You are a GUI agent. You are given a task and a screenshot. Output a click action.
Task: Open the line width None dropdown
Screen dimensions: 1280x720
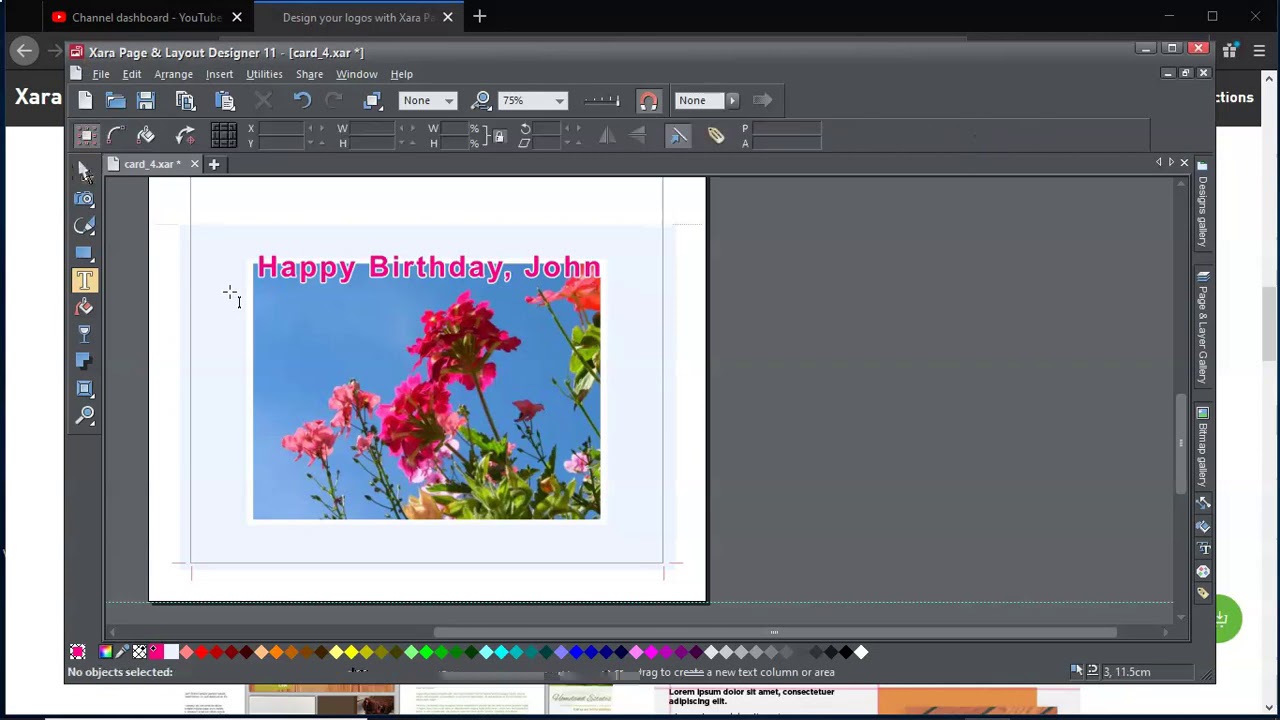[449, 100]
